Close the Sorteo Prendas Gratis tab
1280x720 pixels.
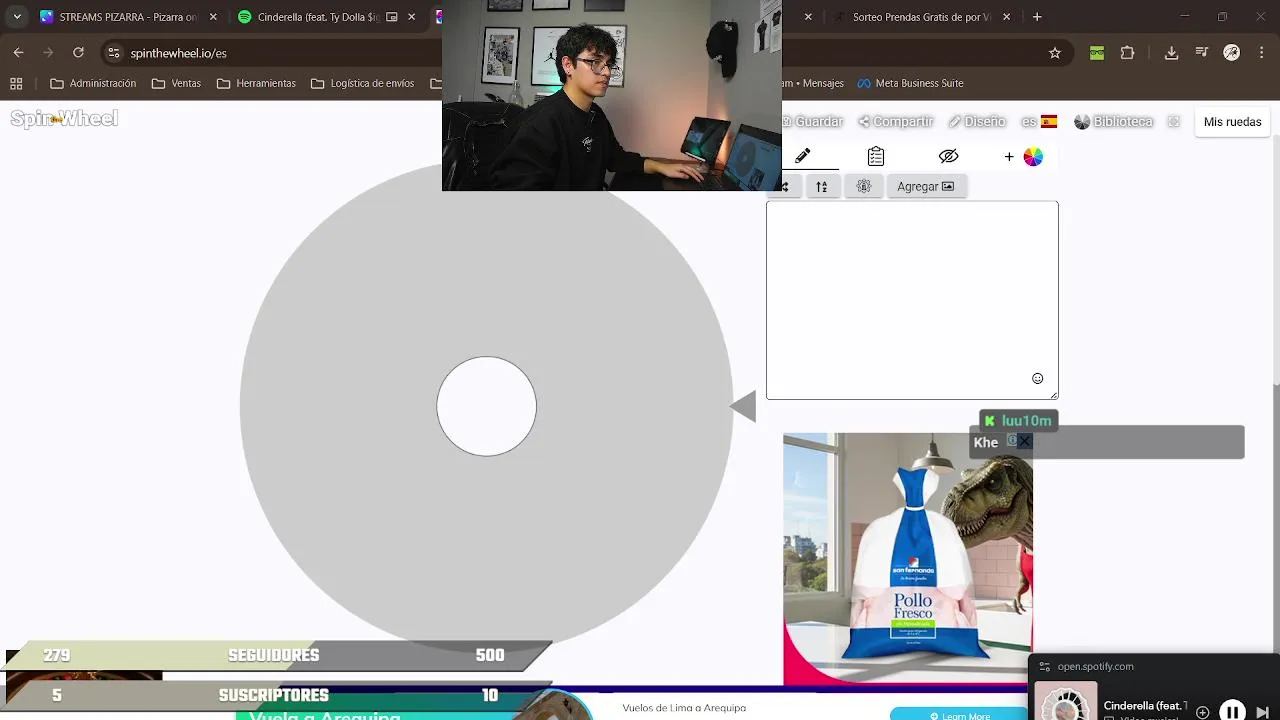(x=1006, y=17)
